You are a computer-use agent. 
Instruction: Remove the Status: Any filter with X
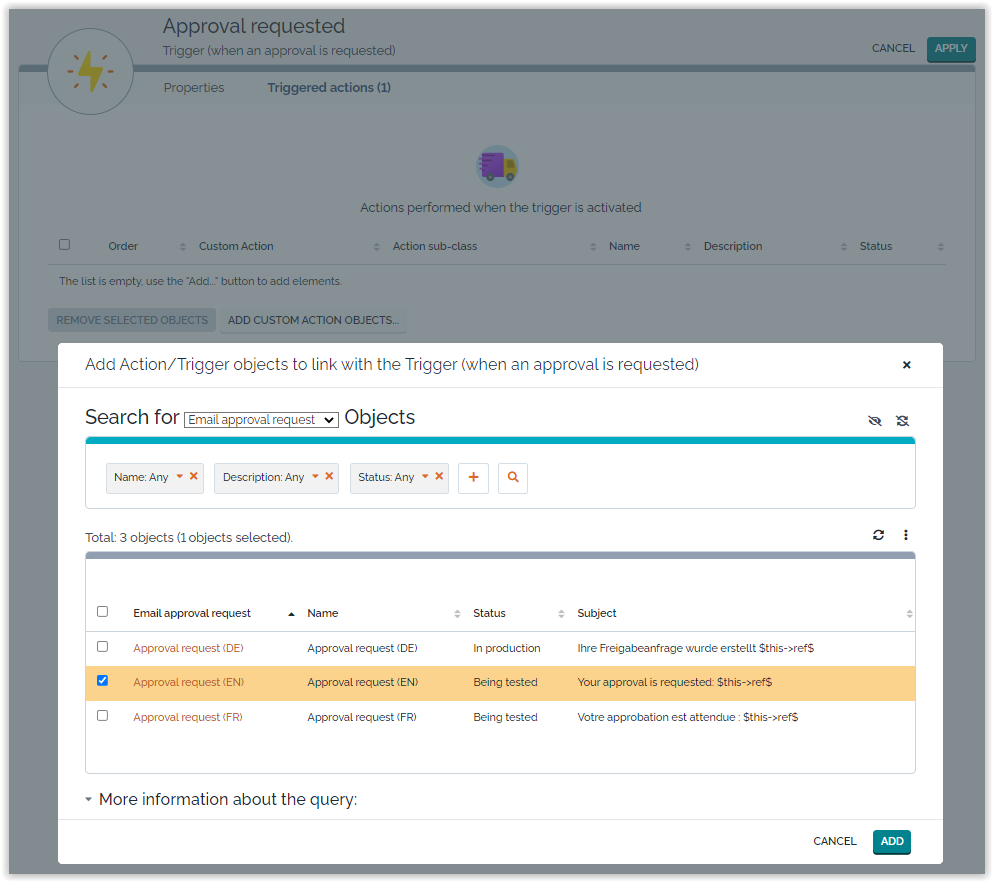coord(439,477)
